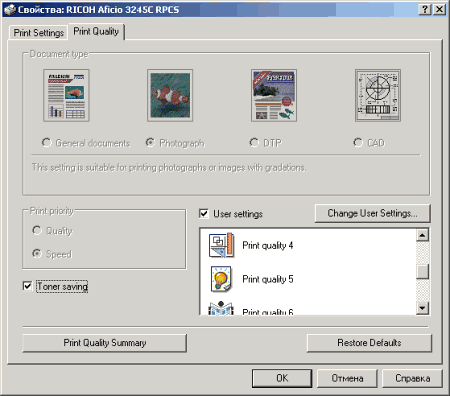Click the General documents preview thumbnail
Screen dimensions: 450x396
[x=66, y=95]
